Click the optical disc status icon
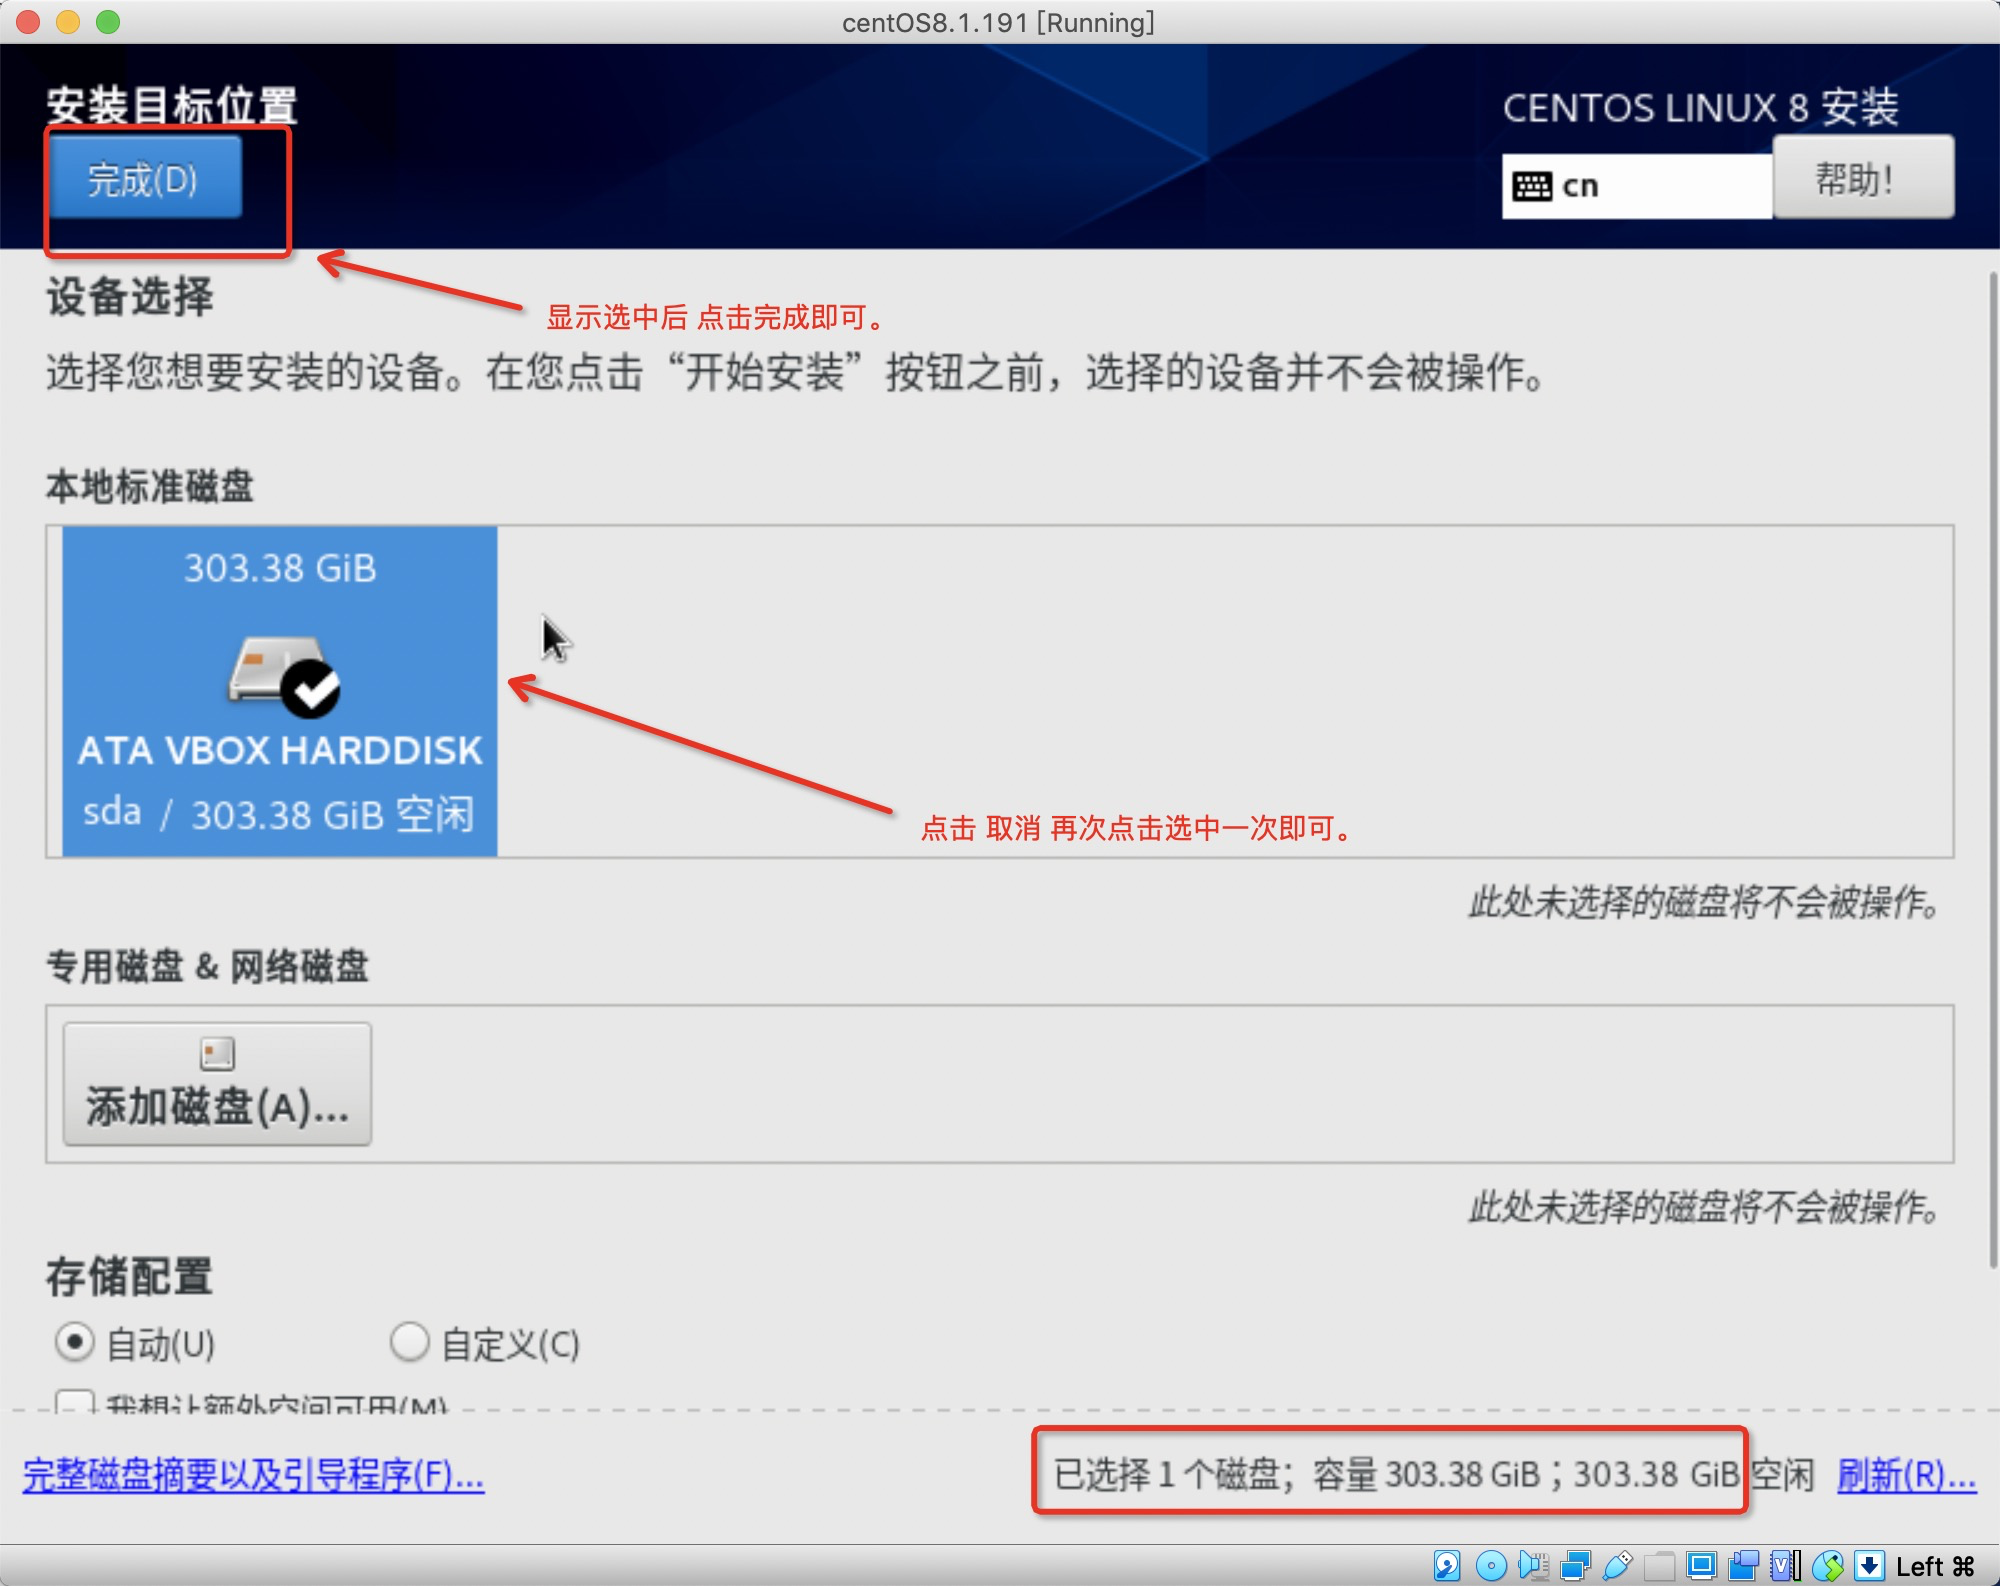 (1490, 1565)
